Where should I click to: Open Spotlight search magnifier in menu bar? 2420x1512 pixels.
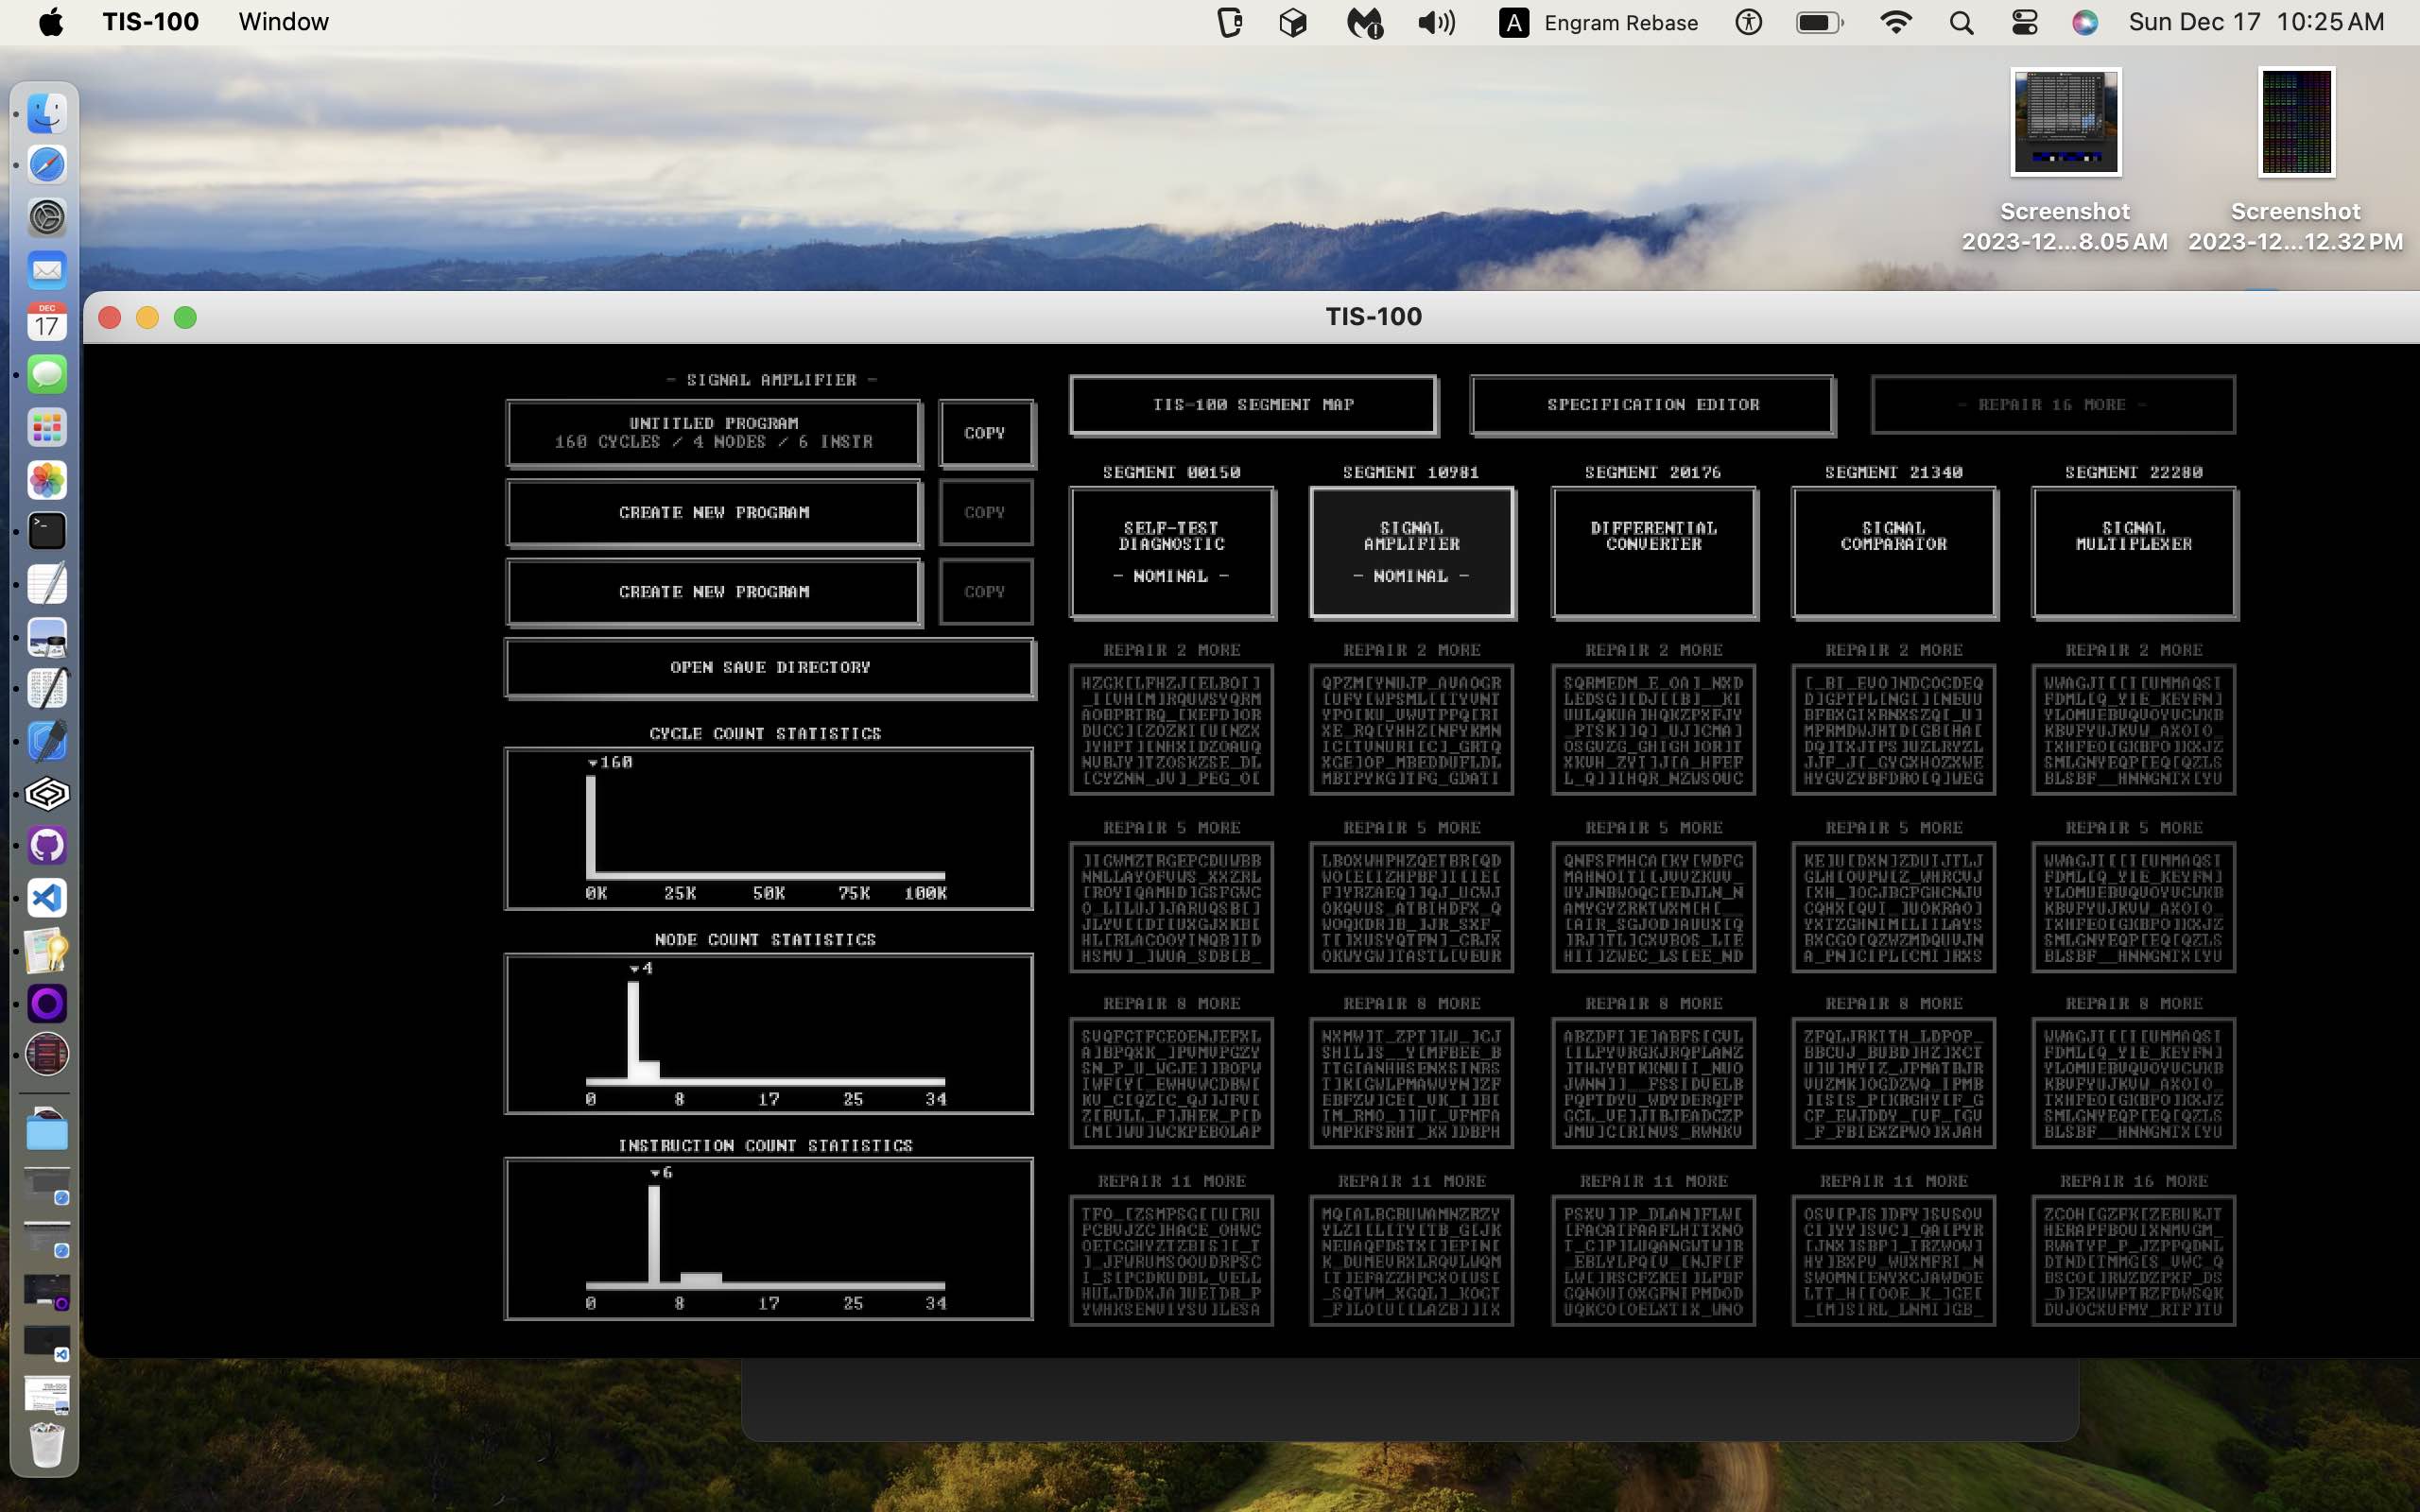[1961, 22]
